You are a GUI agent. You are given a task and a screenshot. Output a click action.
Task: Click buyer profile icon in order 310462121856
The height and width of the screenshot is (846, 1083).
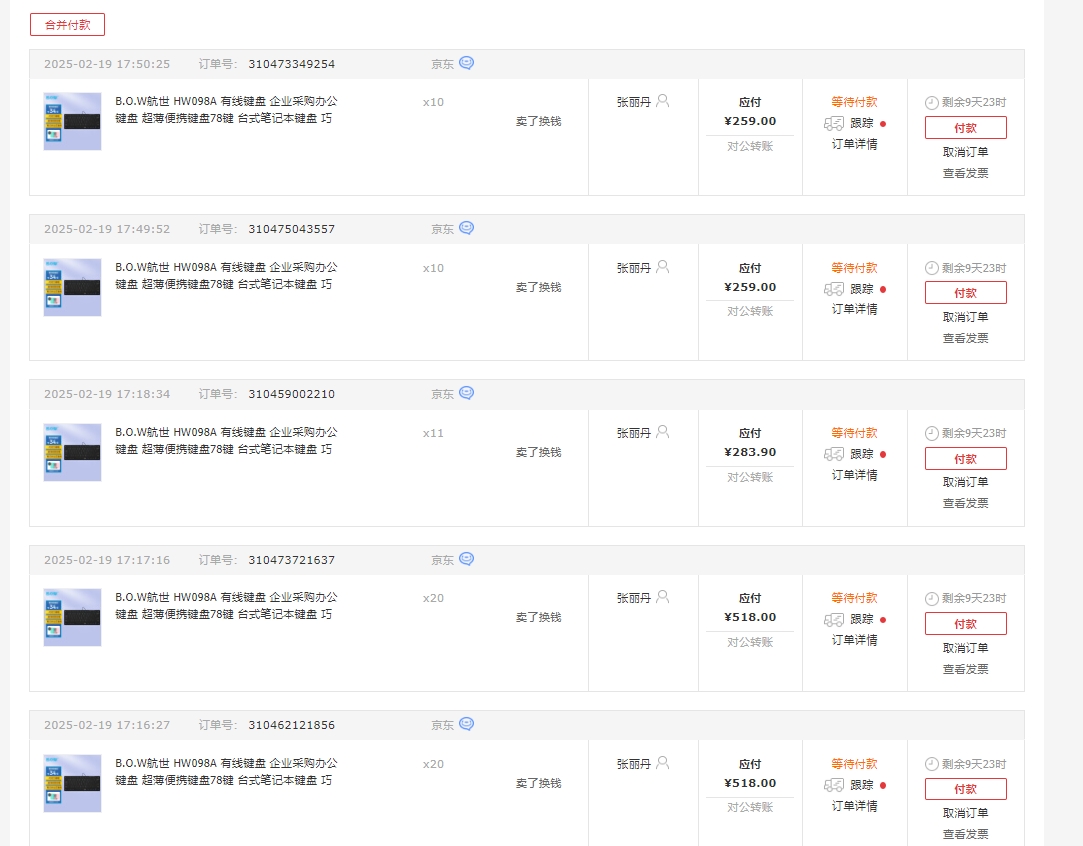(x=662, y=762)
